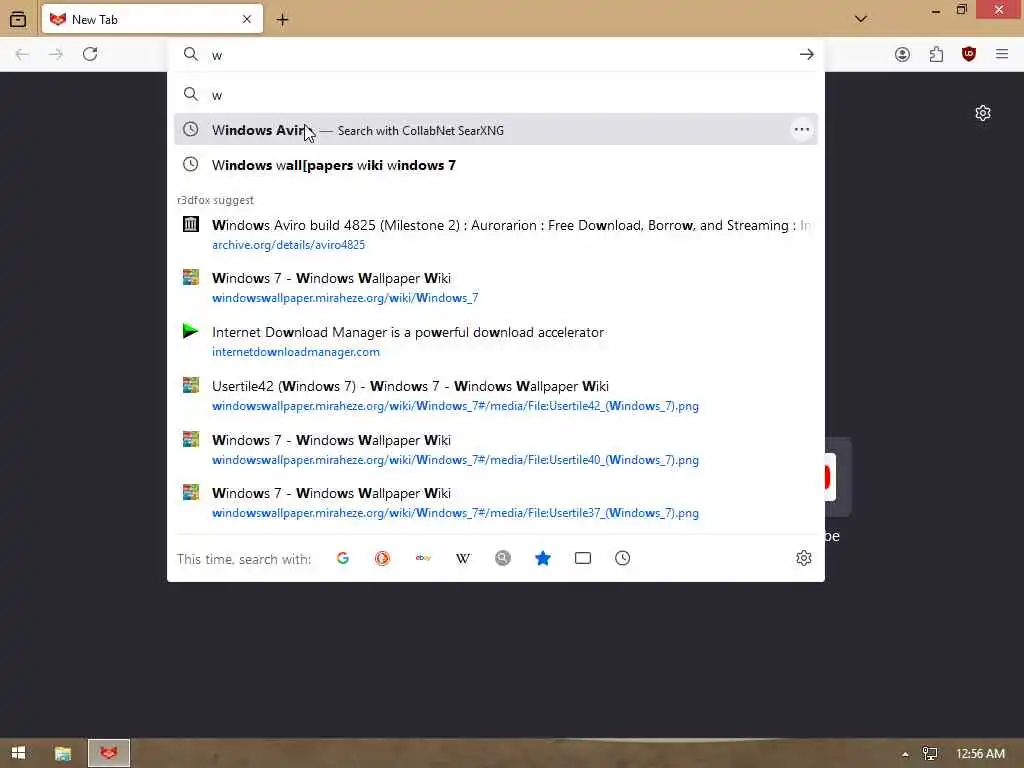Click the green IDM favicon
Image resolution: width=1024 pixels, height=768 pixels.
(x=191, y=330)
